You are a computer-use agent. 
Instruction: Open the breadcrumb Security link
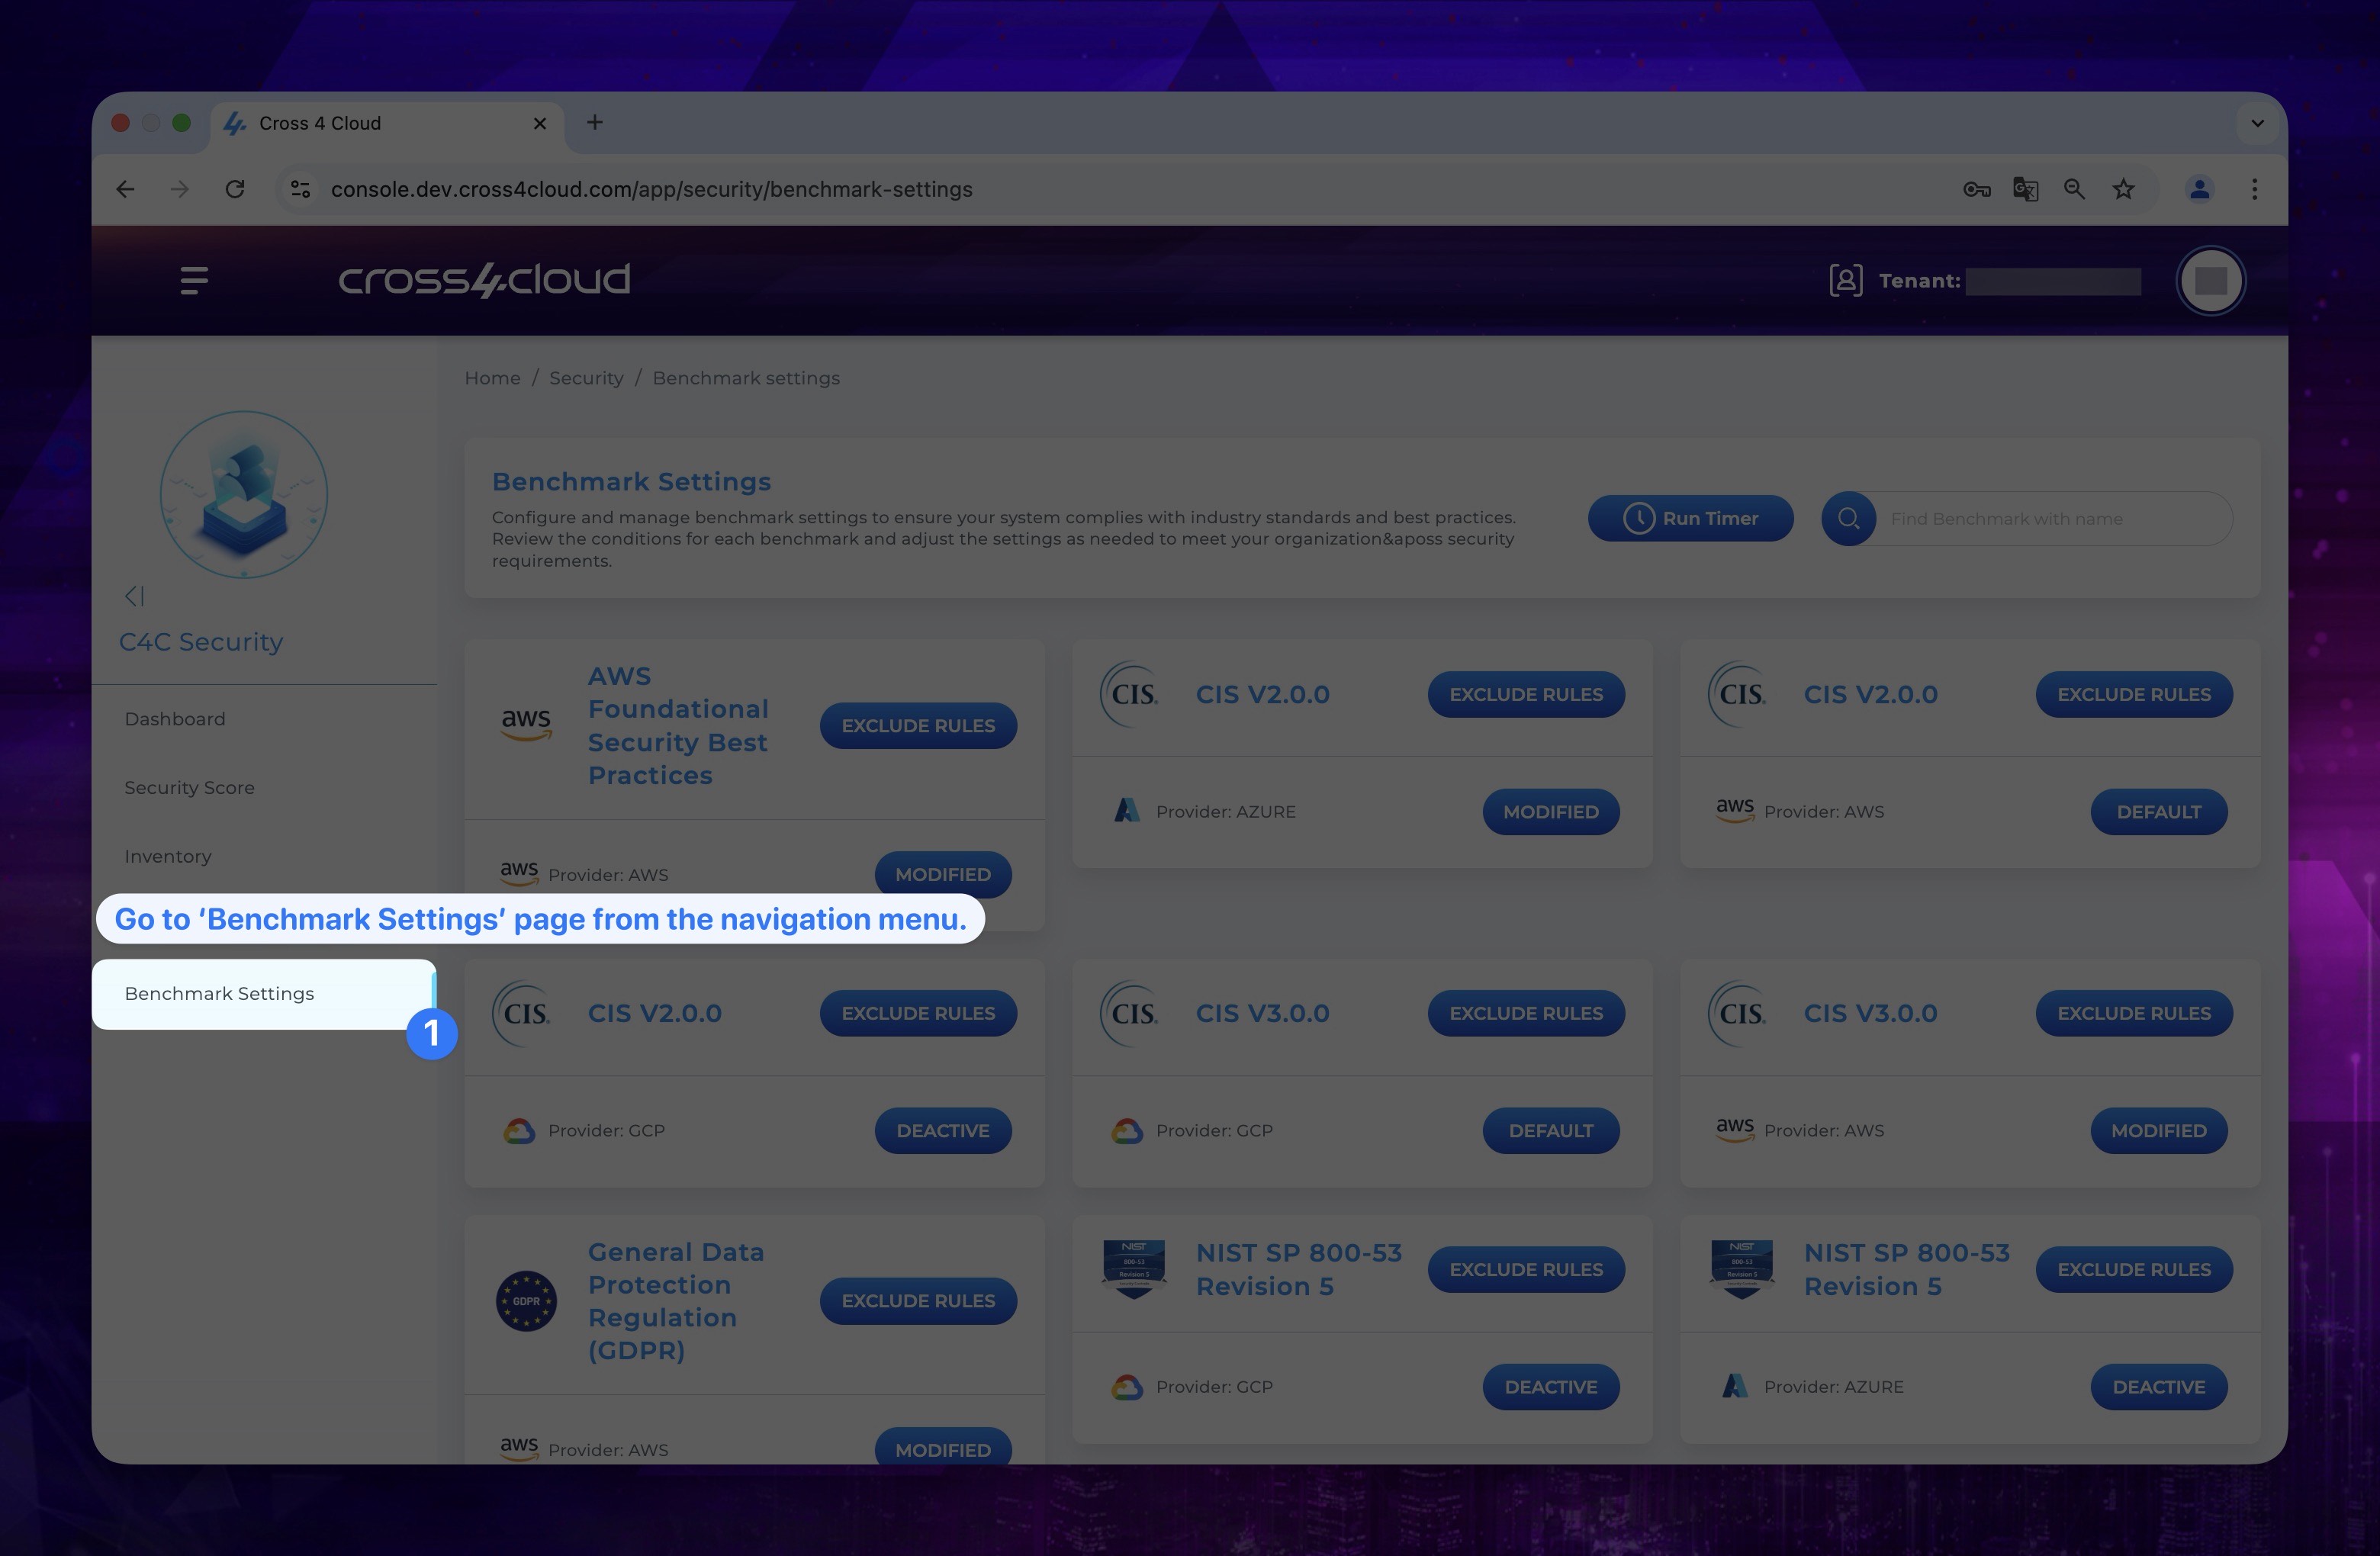coord(585,377)
